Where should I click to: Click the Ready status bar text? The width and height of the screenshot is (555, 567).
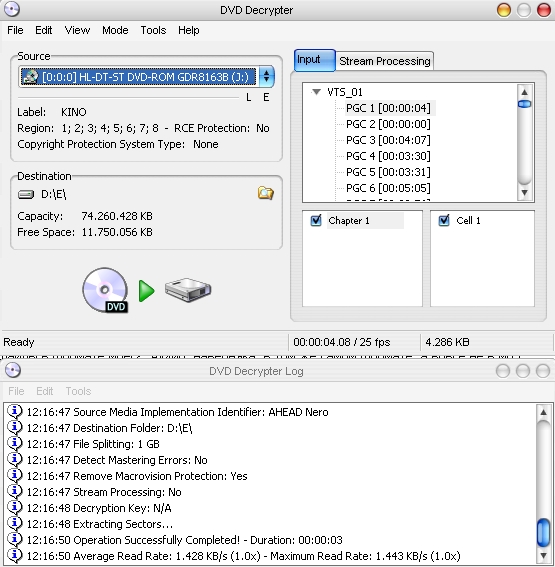pyautogui.click(x=19, y=342)
